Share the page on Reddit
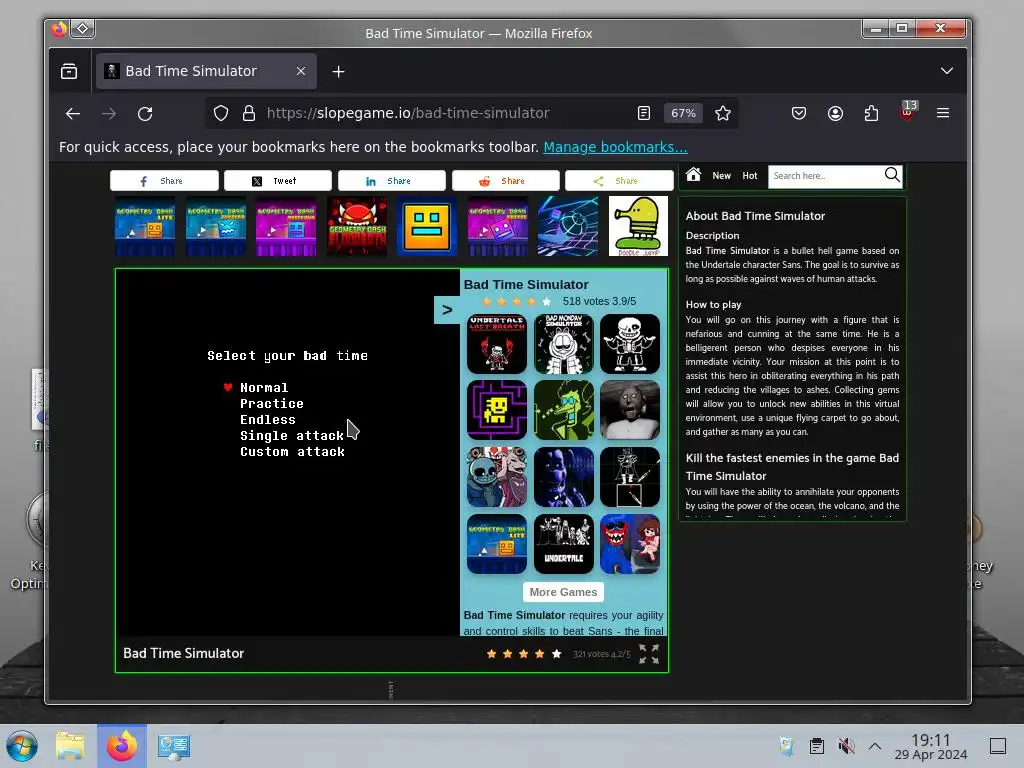 tap(505, 180)
